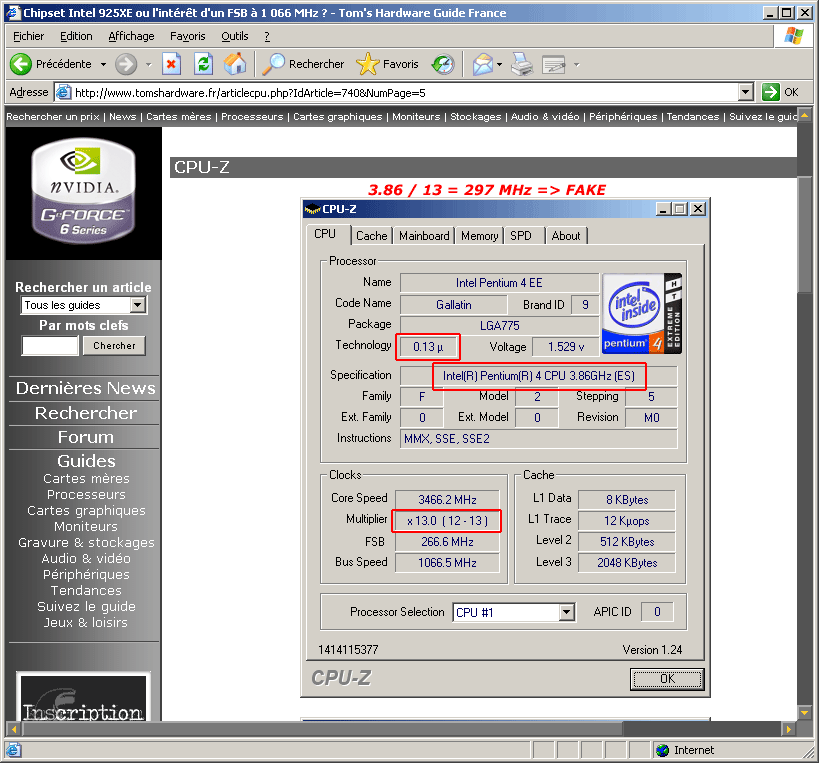819x763 pixels.
Task: Open the Dernières News link
Action: 86,388
